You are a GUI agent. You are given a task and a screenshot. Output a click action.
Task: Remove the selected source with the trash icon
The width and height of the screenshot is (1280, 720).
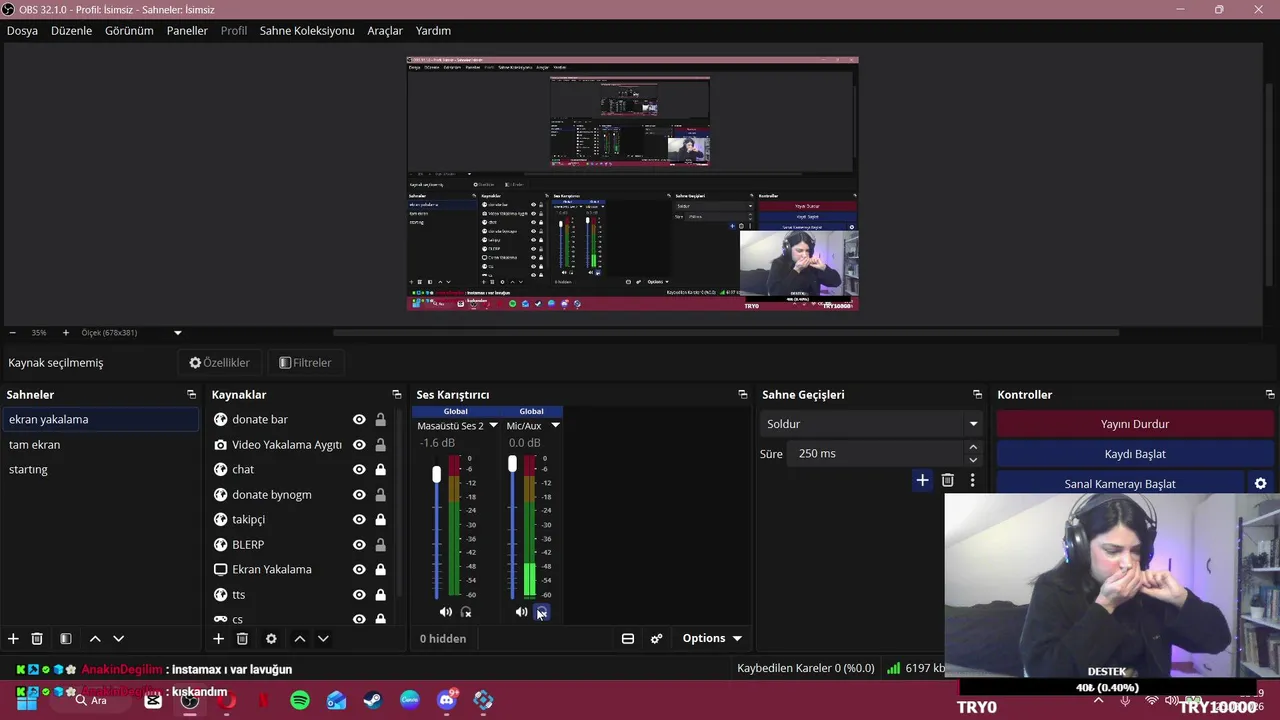coord(242,638)
